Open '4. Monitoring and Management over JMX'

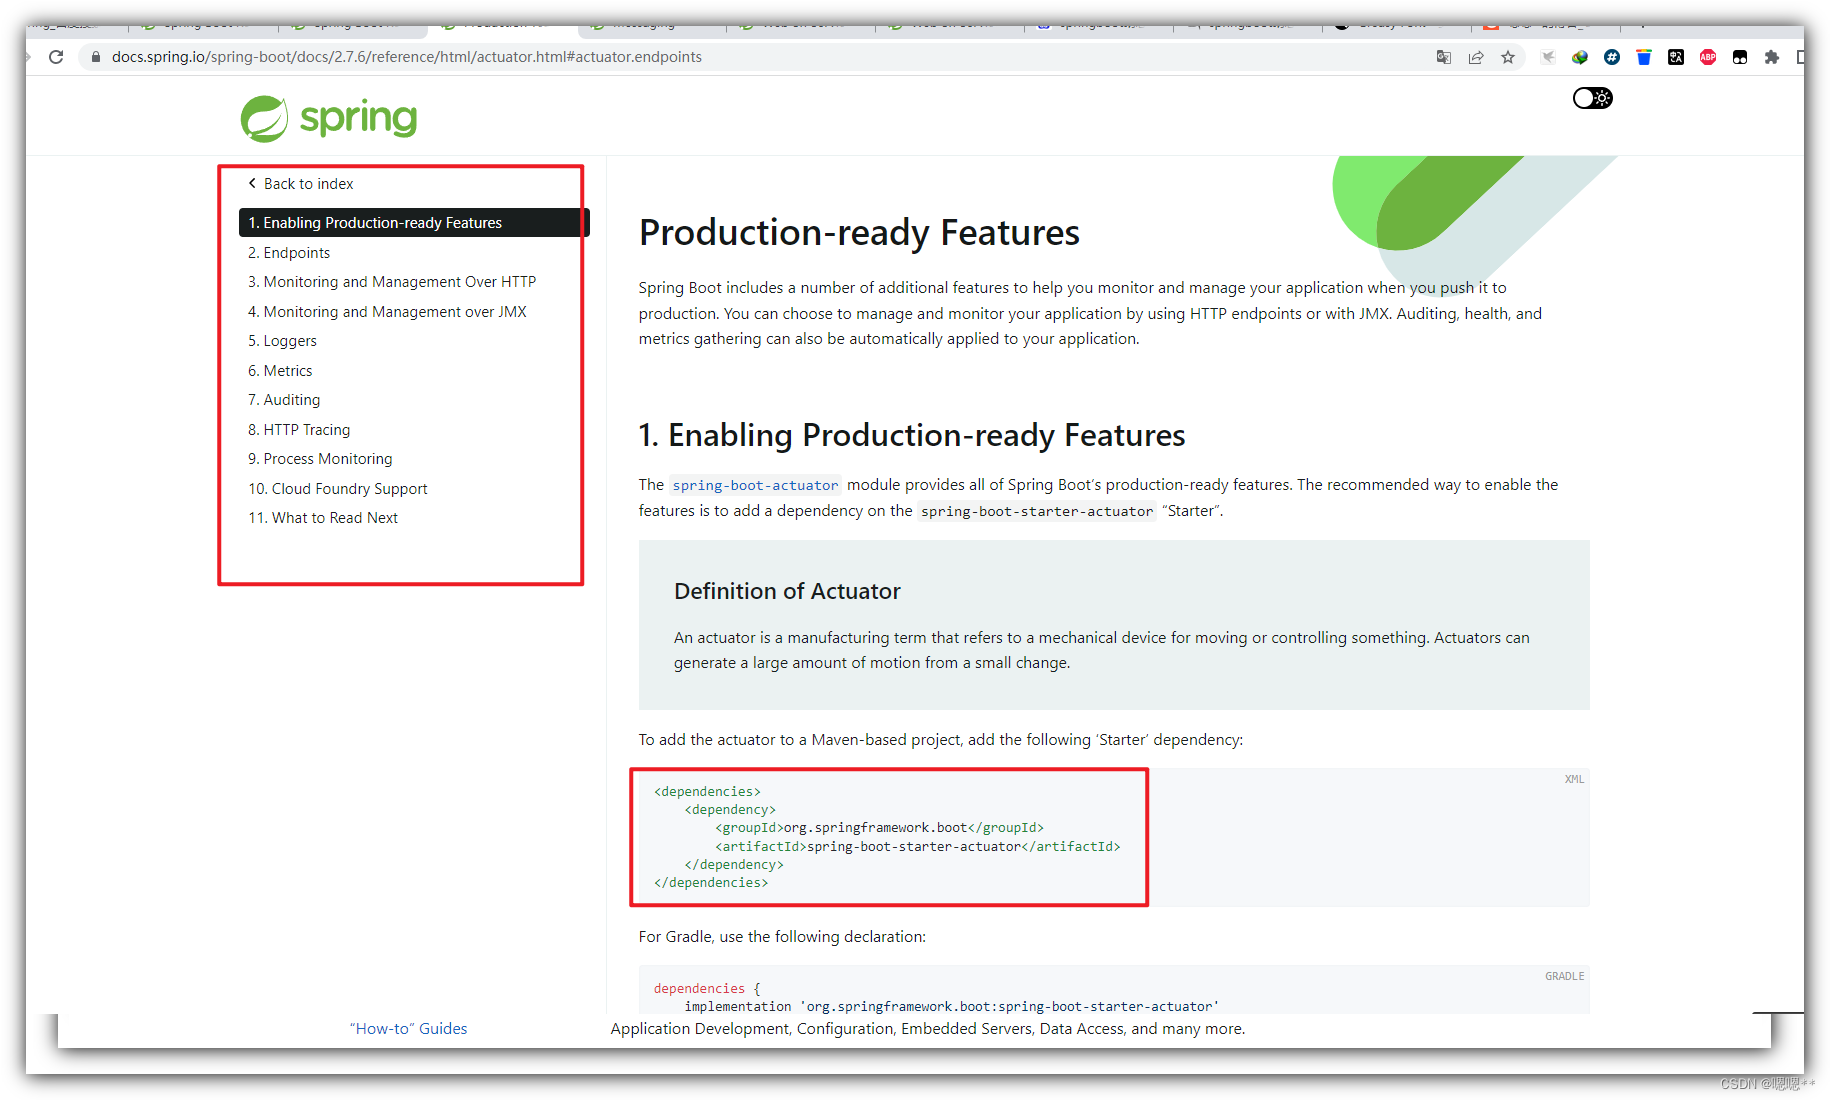point(387,312)
